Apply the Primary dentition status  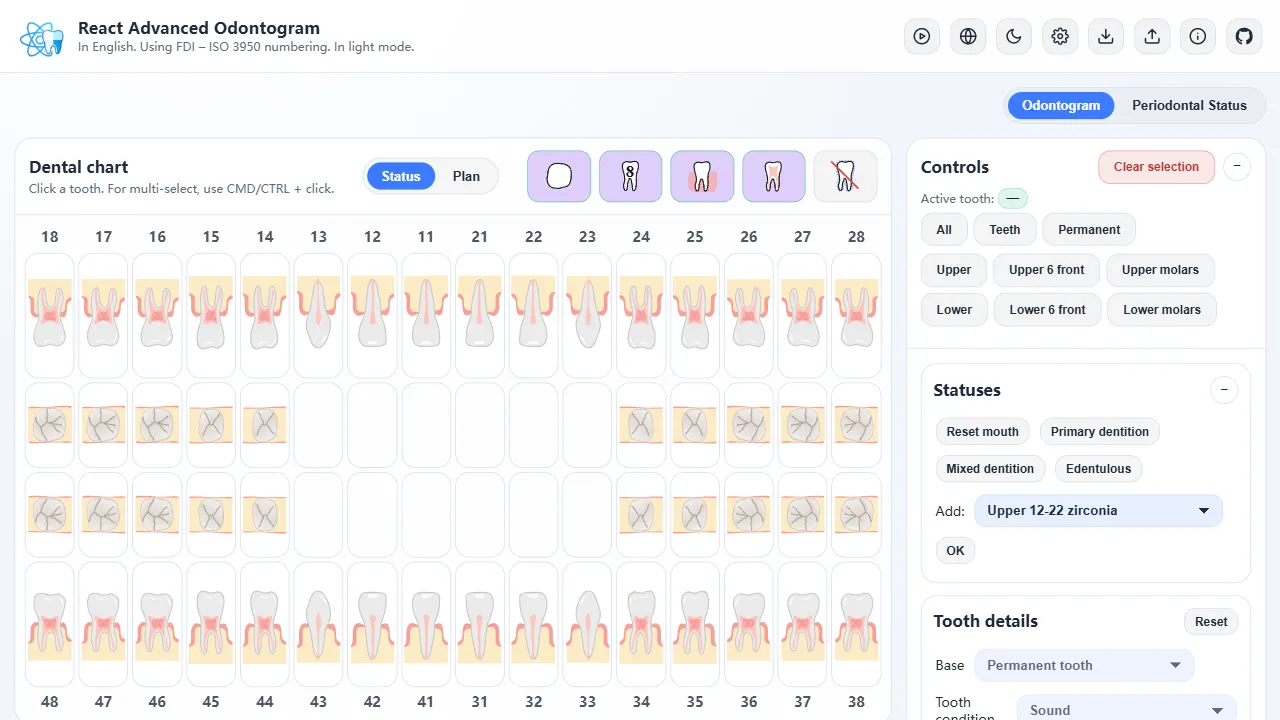1100,432
